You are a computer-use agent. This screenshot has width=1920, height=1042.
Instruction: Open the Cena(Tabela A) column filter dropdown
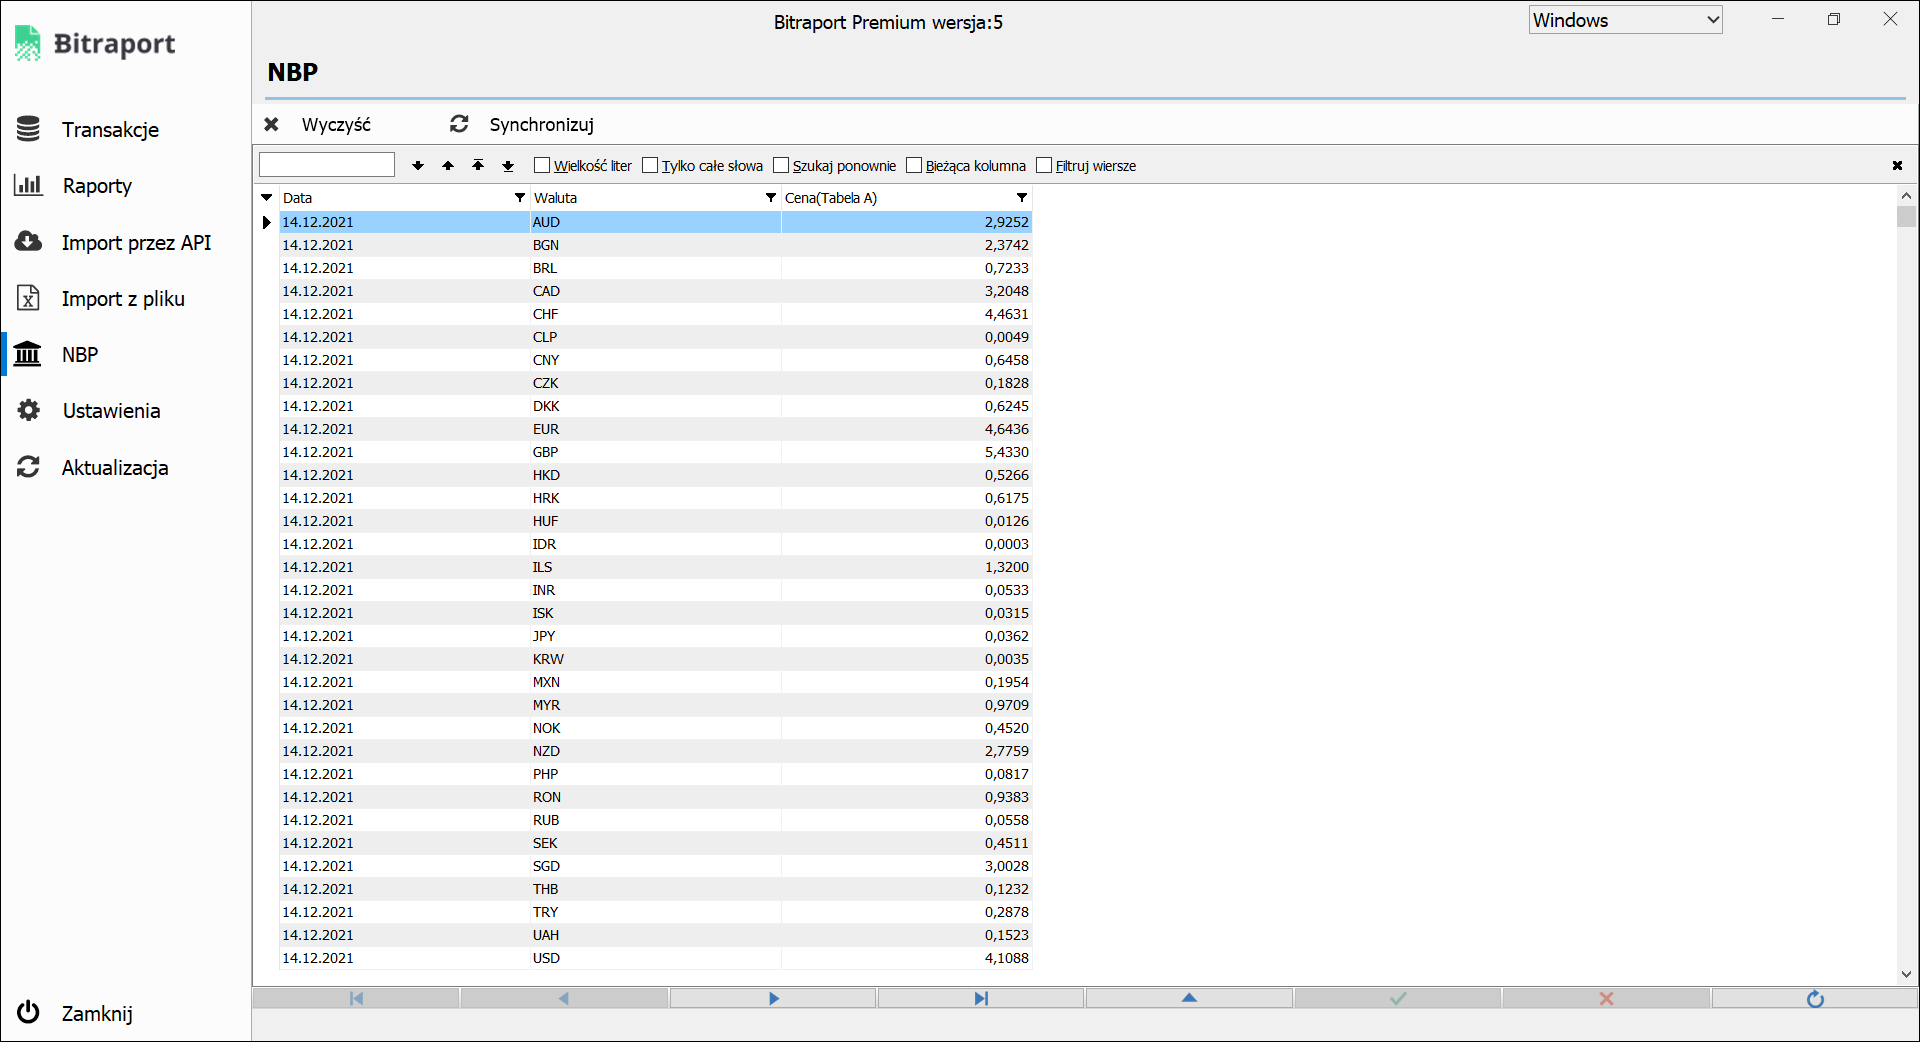(x=1022, y=197)
